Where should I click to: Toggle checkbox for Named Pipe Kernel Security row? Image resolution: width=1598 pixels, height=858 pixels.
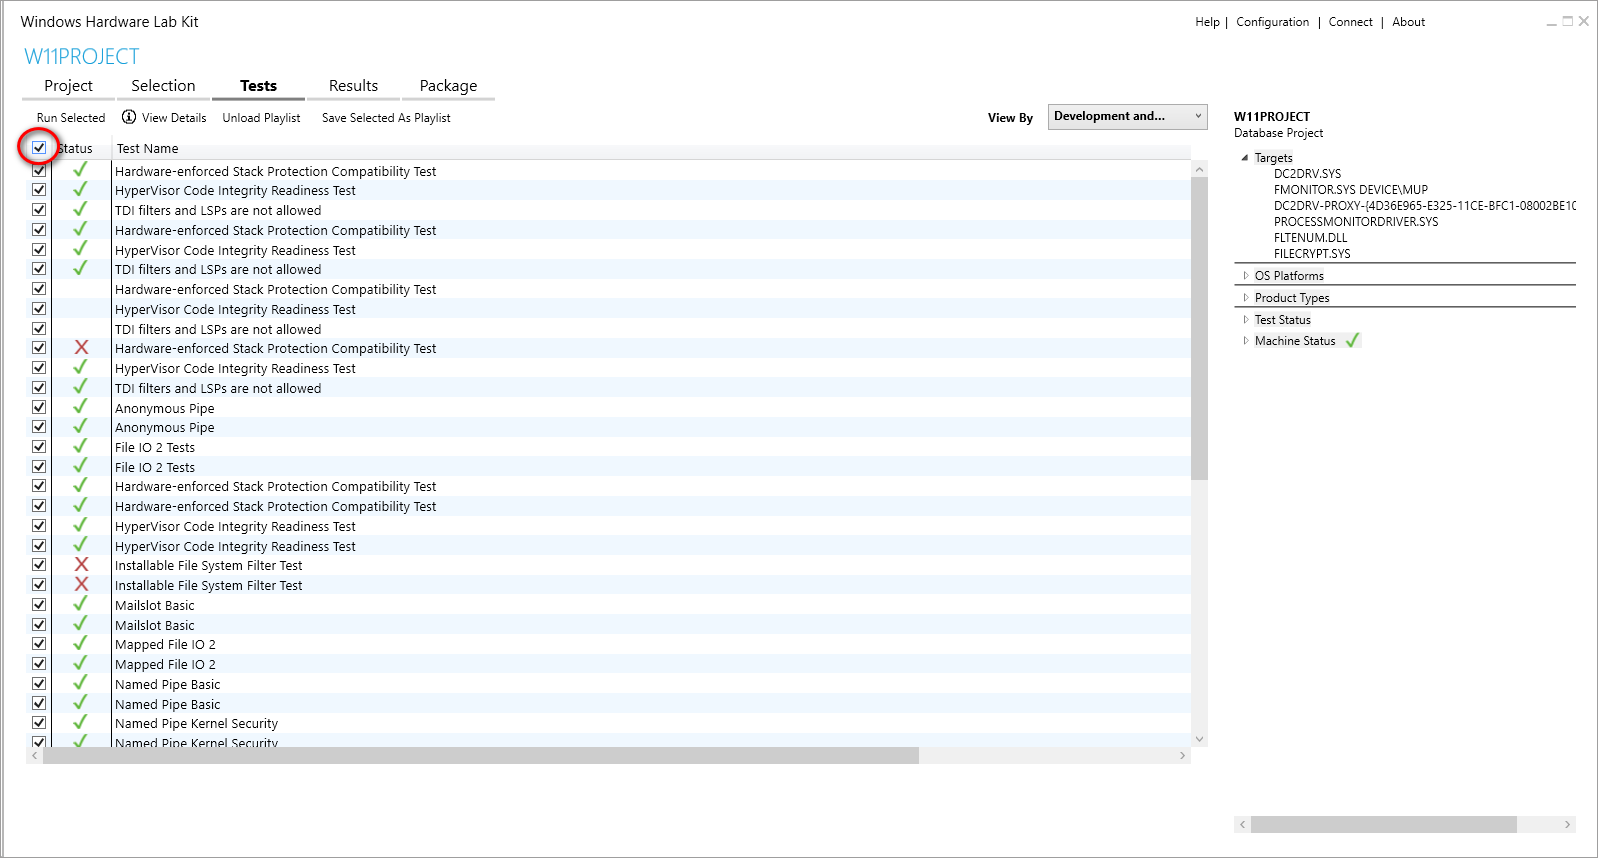pos(39,723)
